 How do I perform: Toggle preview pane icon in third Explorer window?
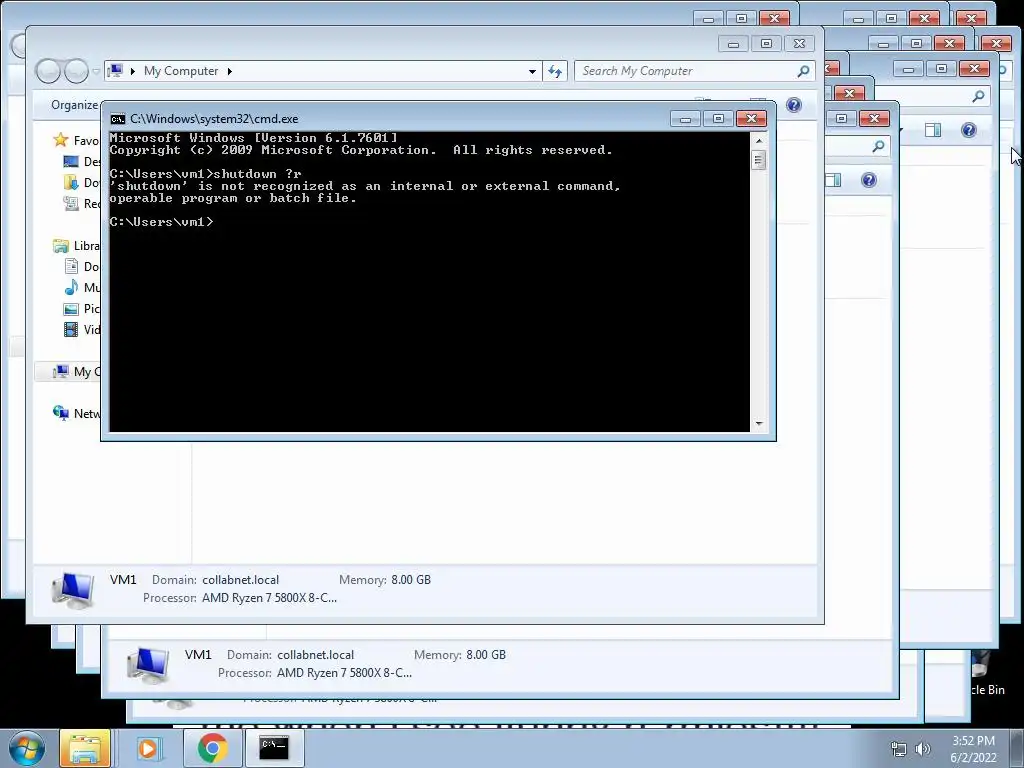click(x=933, y=130)
